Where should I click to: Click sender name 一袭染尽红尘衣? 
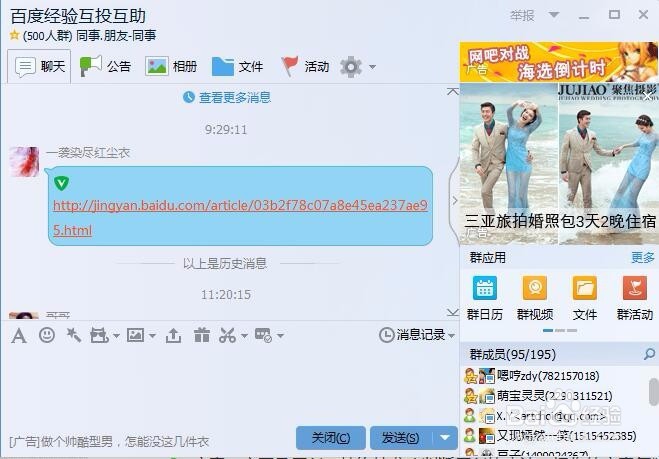[x=88, y=153]
